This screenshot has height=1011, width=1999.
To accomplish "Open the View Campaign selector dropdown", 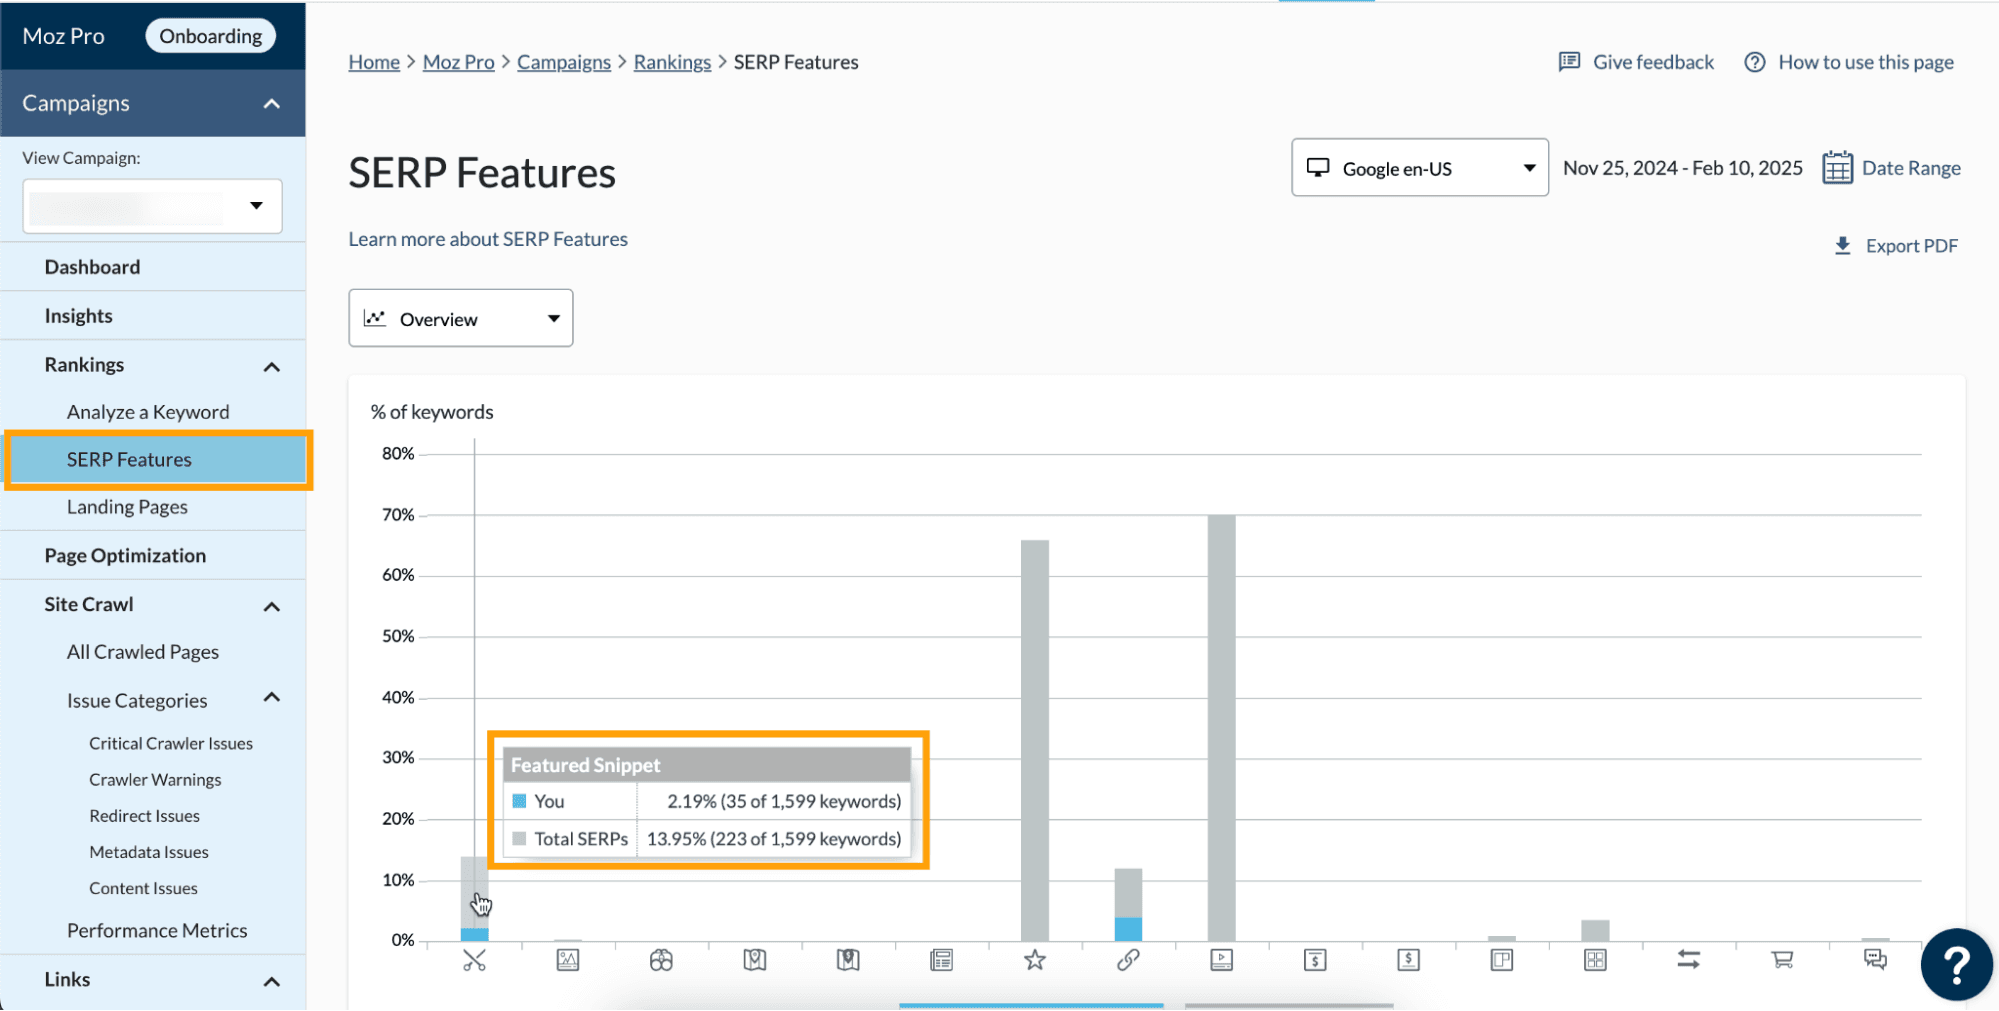I will tap(152, 206).
